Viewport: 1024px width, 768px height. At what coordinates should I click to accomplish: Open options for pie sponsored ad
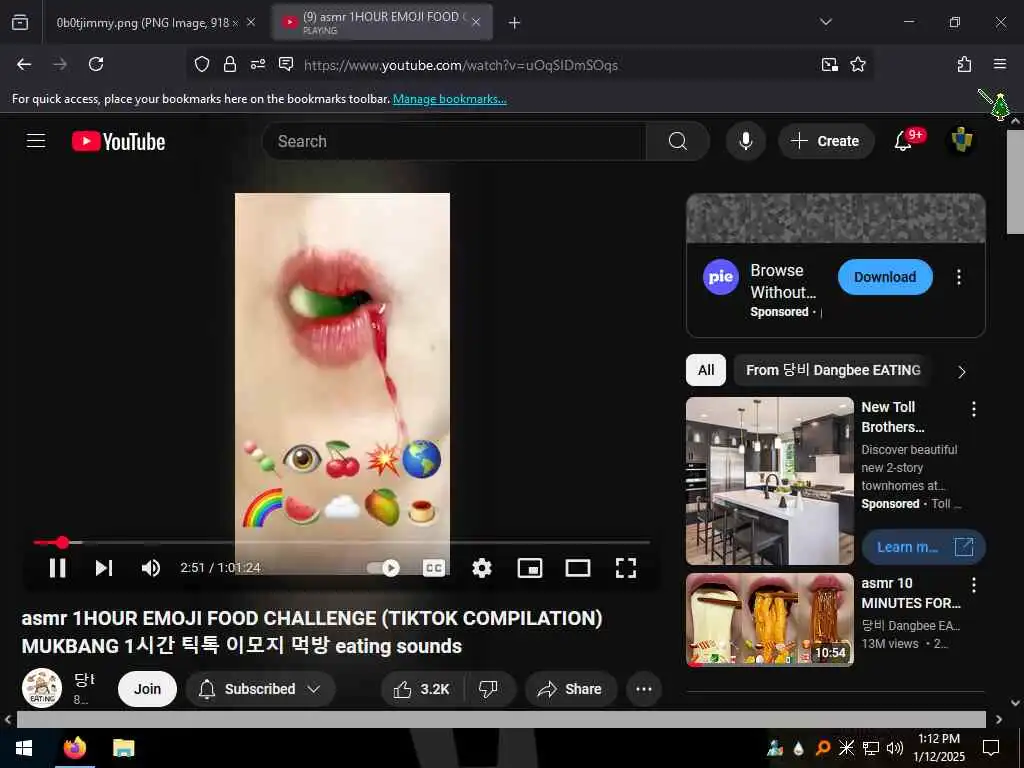(x=959, y=277)
